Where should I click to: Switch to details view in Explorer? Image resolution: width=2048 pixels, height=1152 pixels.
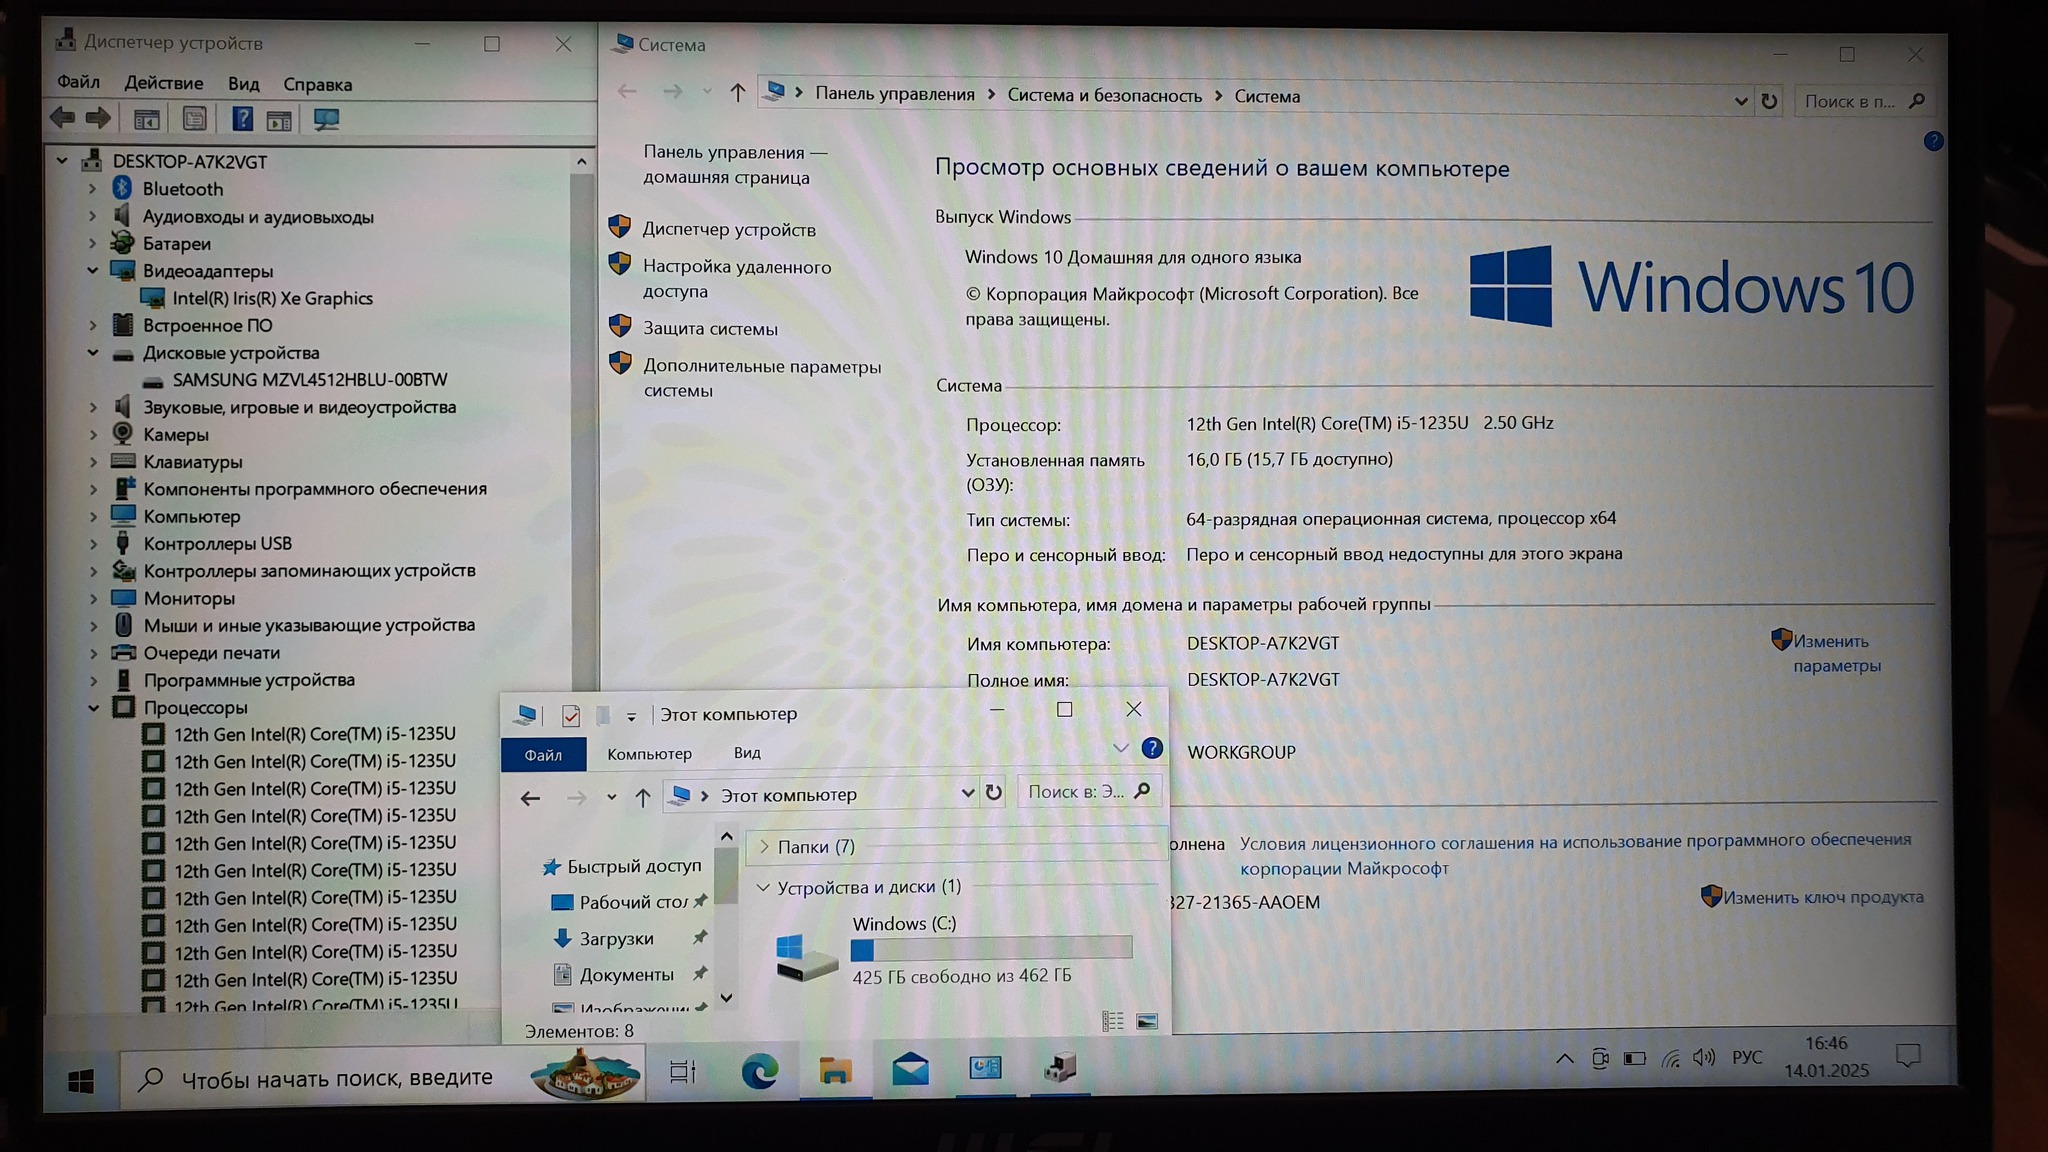[1112, 1021]
